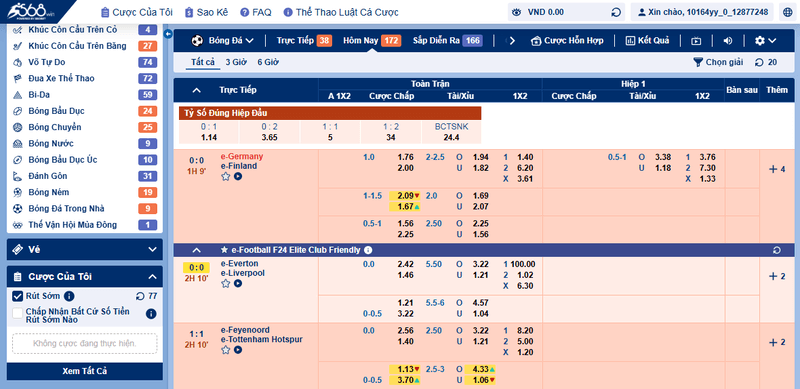Collapse the Trực Tiếp header section
This screenshot has width=800, height=389.
tap(196, 90)
